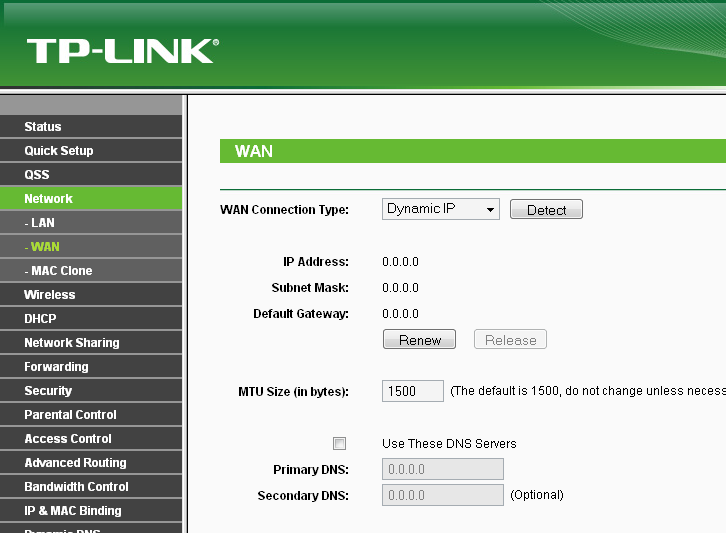Click the 'MTU Size (in bytes):' label
Image resolution: width=726 pixels, height=533 pixels.
(x=294, y=392)
